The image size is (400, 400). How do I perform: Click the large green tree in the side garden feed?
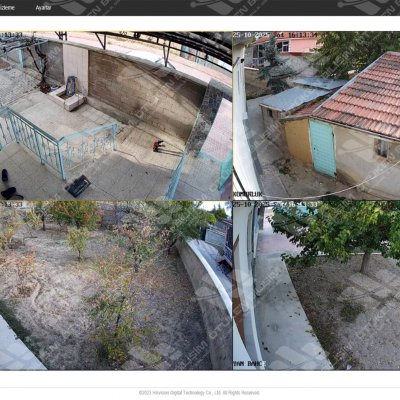tap(337, 233)
